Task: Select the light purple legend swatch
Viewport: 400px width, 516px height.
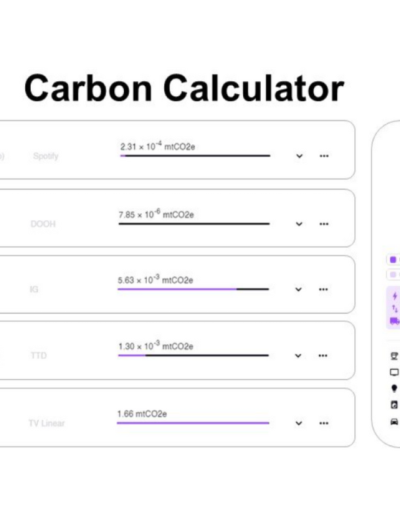Action: (393, 274)
